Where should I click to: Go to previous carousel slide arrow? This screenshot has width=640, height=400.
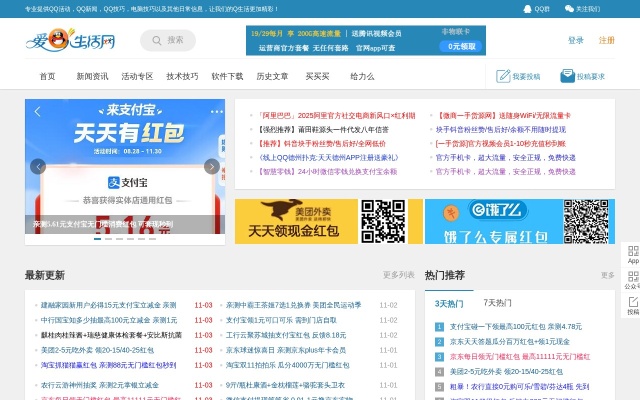[38, 167]
